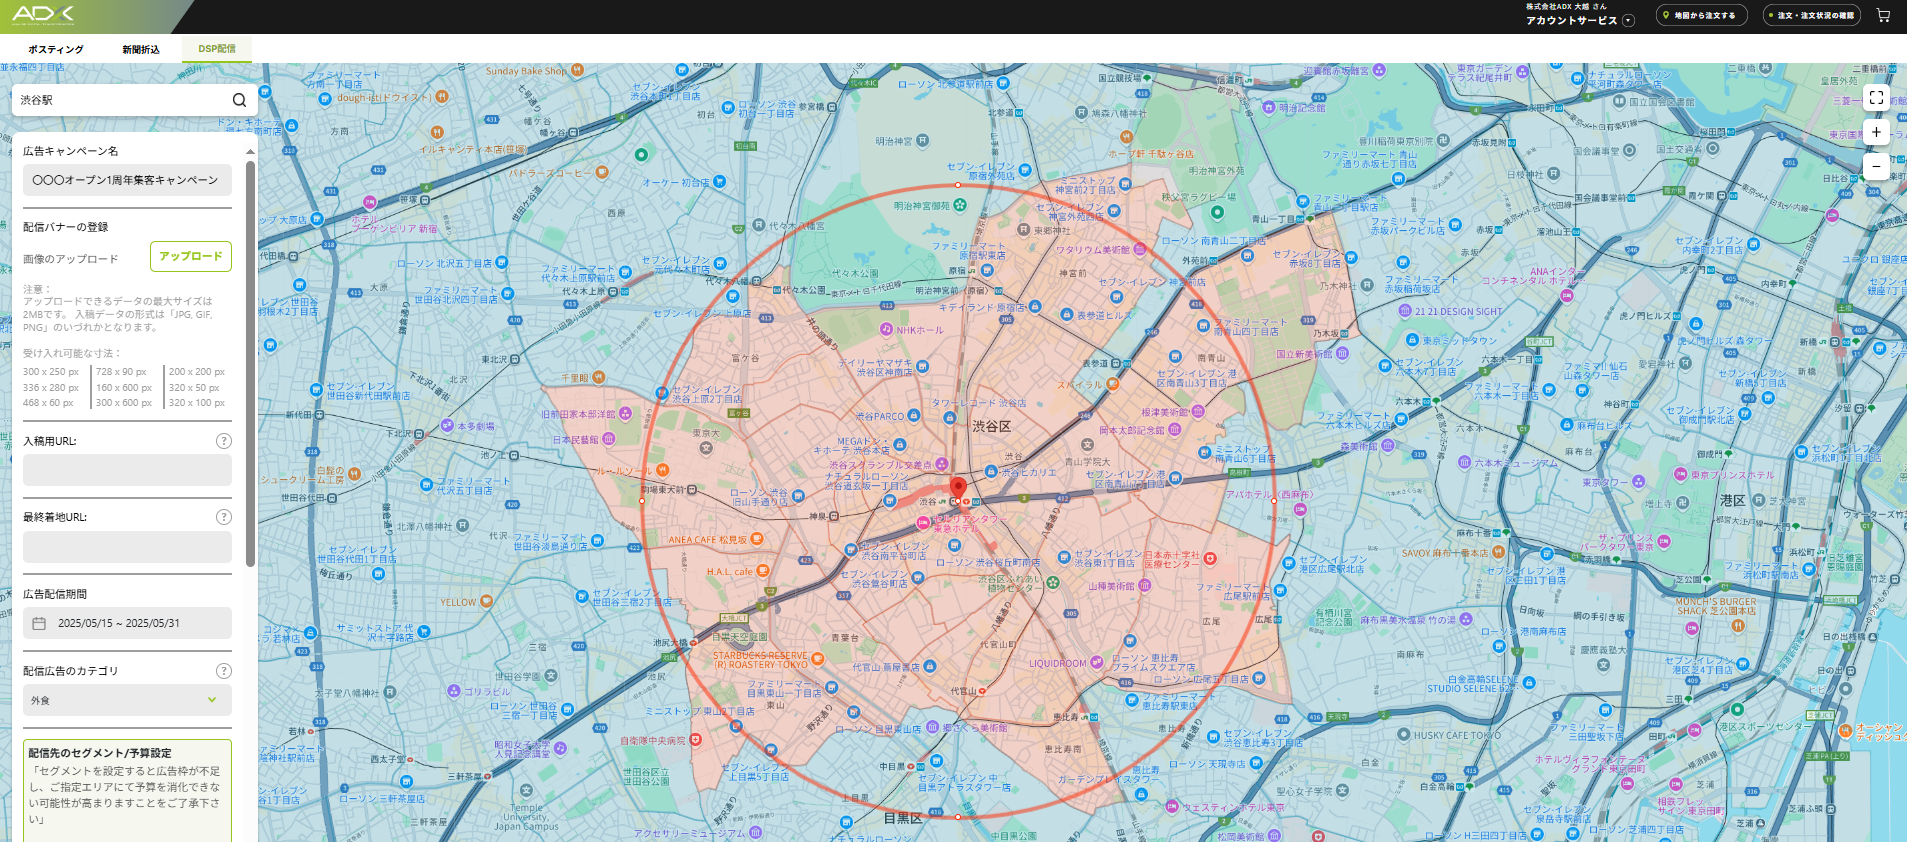Screen dimensions: 1907x842
Task: Open the shopping cart
Action: [x=1883, y=16]
